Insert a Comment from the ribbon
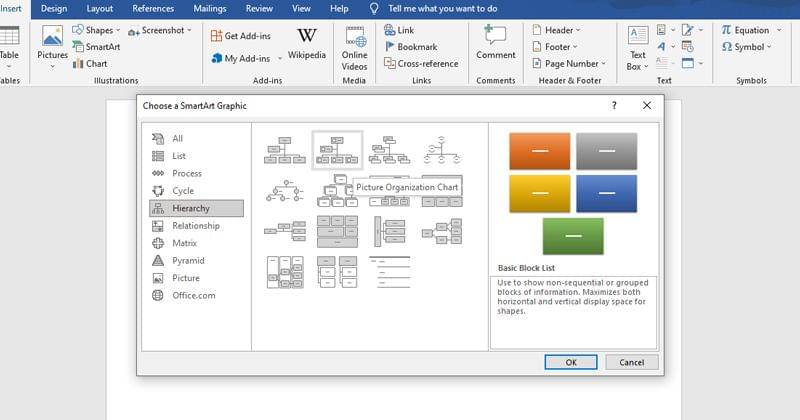 tap(495, 42)
